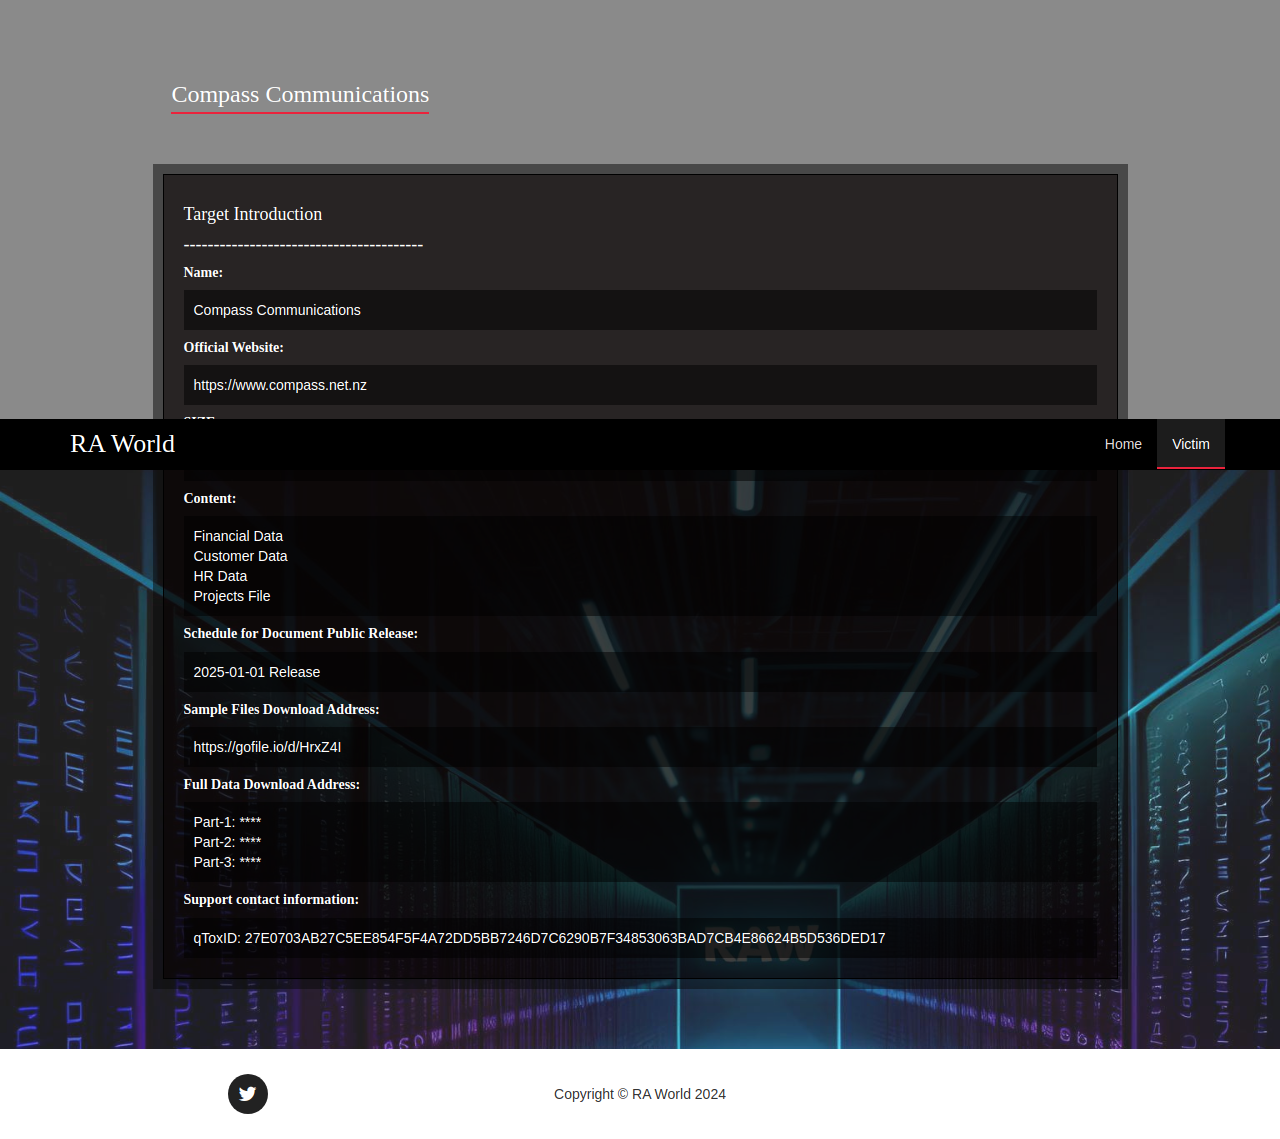Click the Target Introduction heading
Image resolution: width=1280 pixels, height=1139 pixels.
click(x=252, y=214)
